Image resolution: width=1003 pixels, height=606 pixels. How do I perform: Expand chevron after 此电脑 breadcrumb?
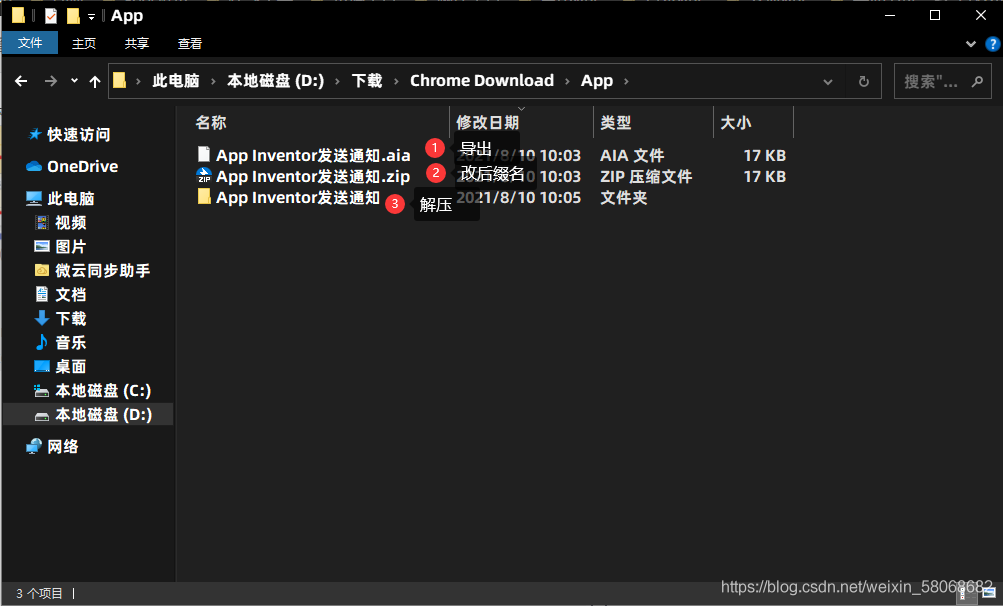(213, 81)
